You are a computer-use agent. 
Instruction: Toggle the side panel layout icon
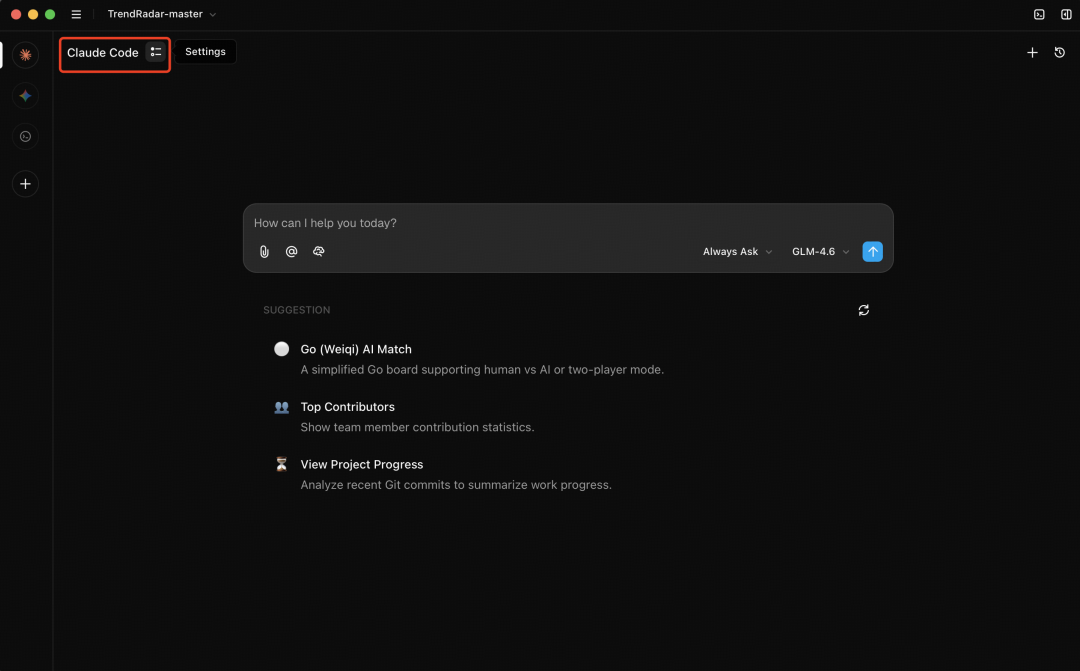1066,14
